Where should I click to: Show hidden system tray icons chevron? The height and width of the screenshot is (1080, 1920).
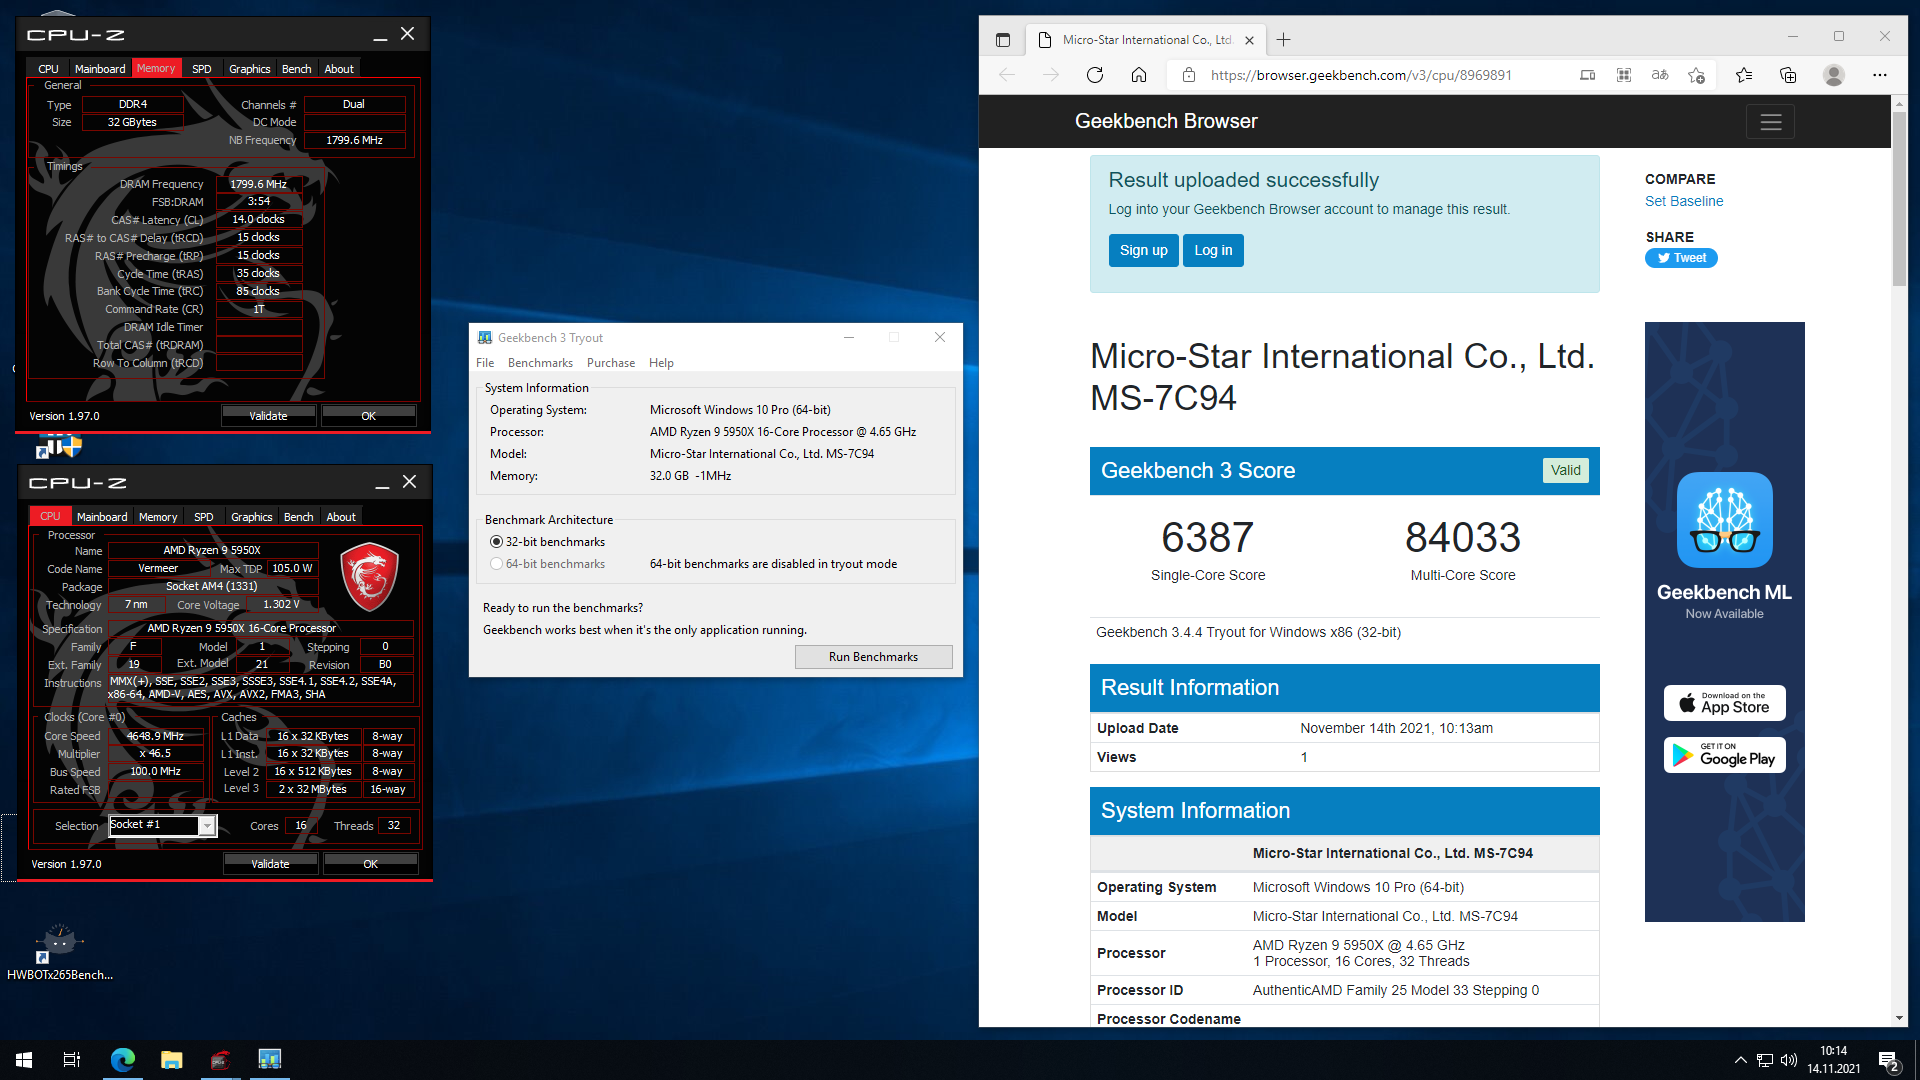pos(1741,1060)
